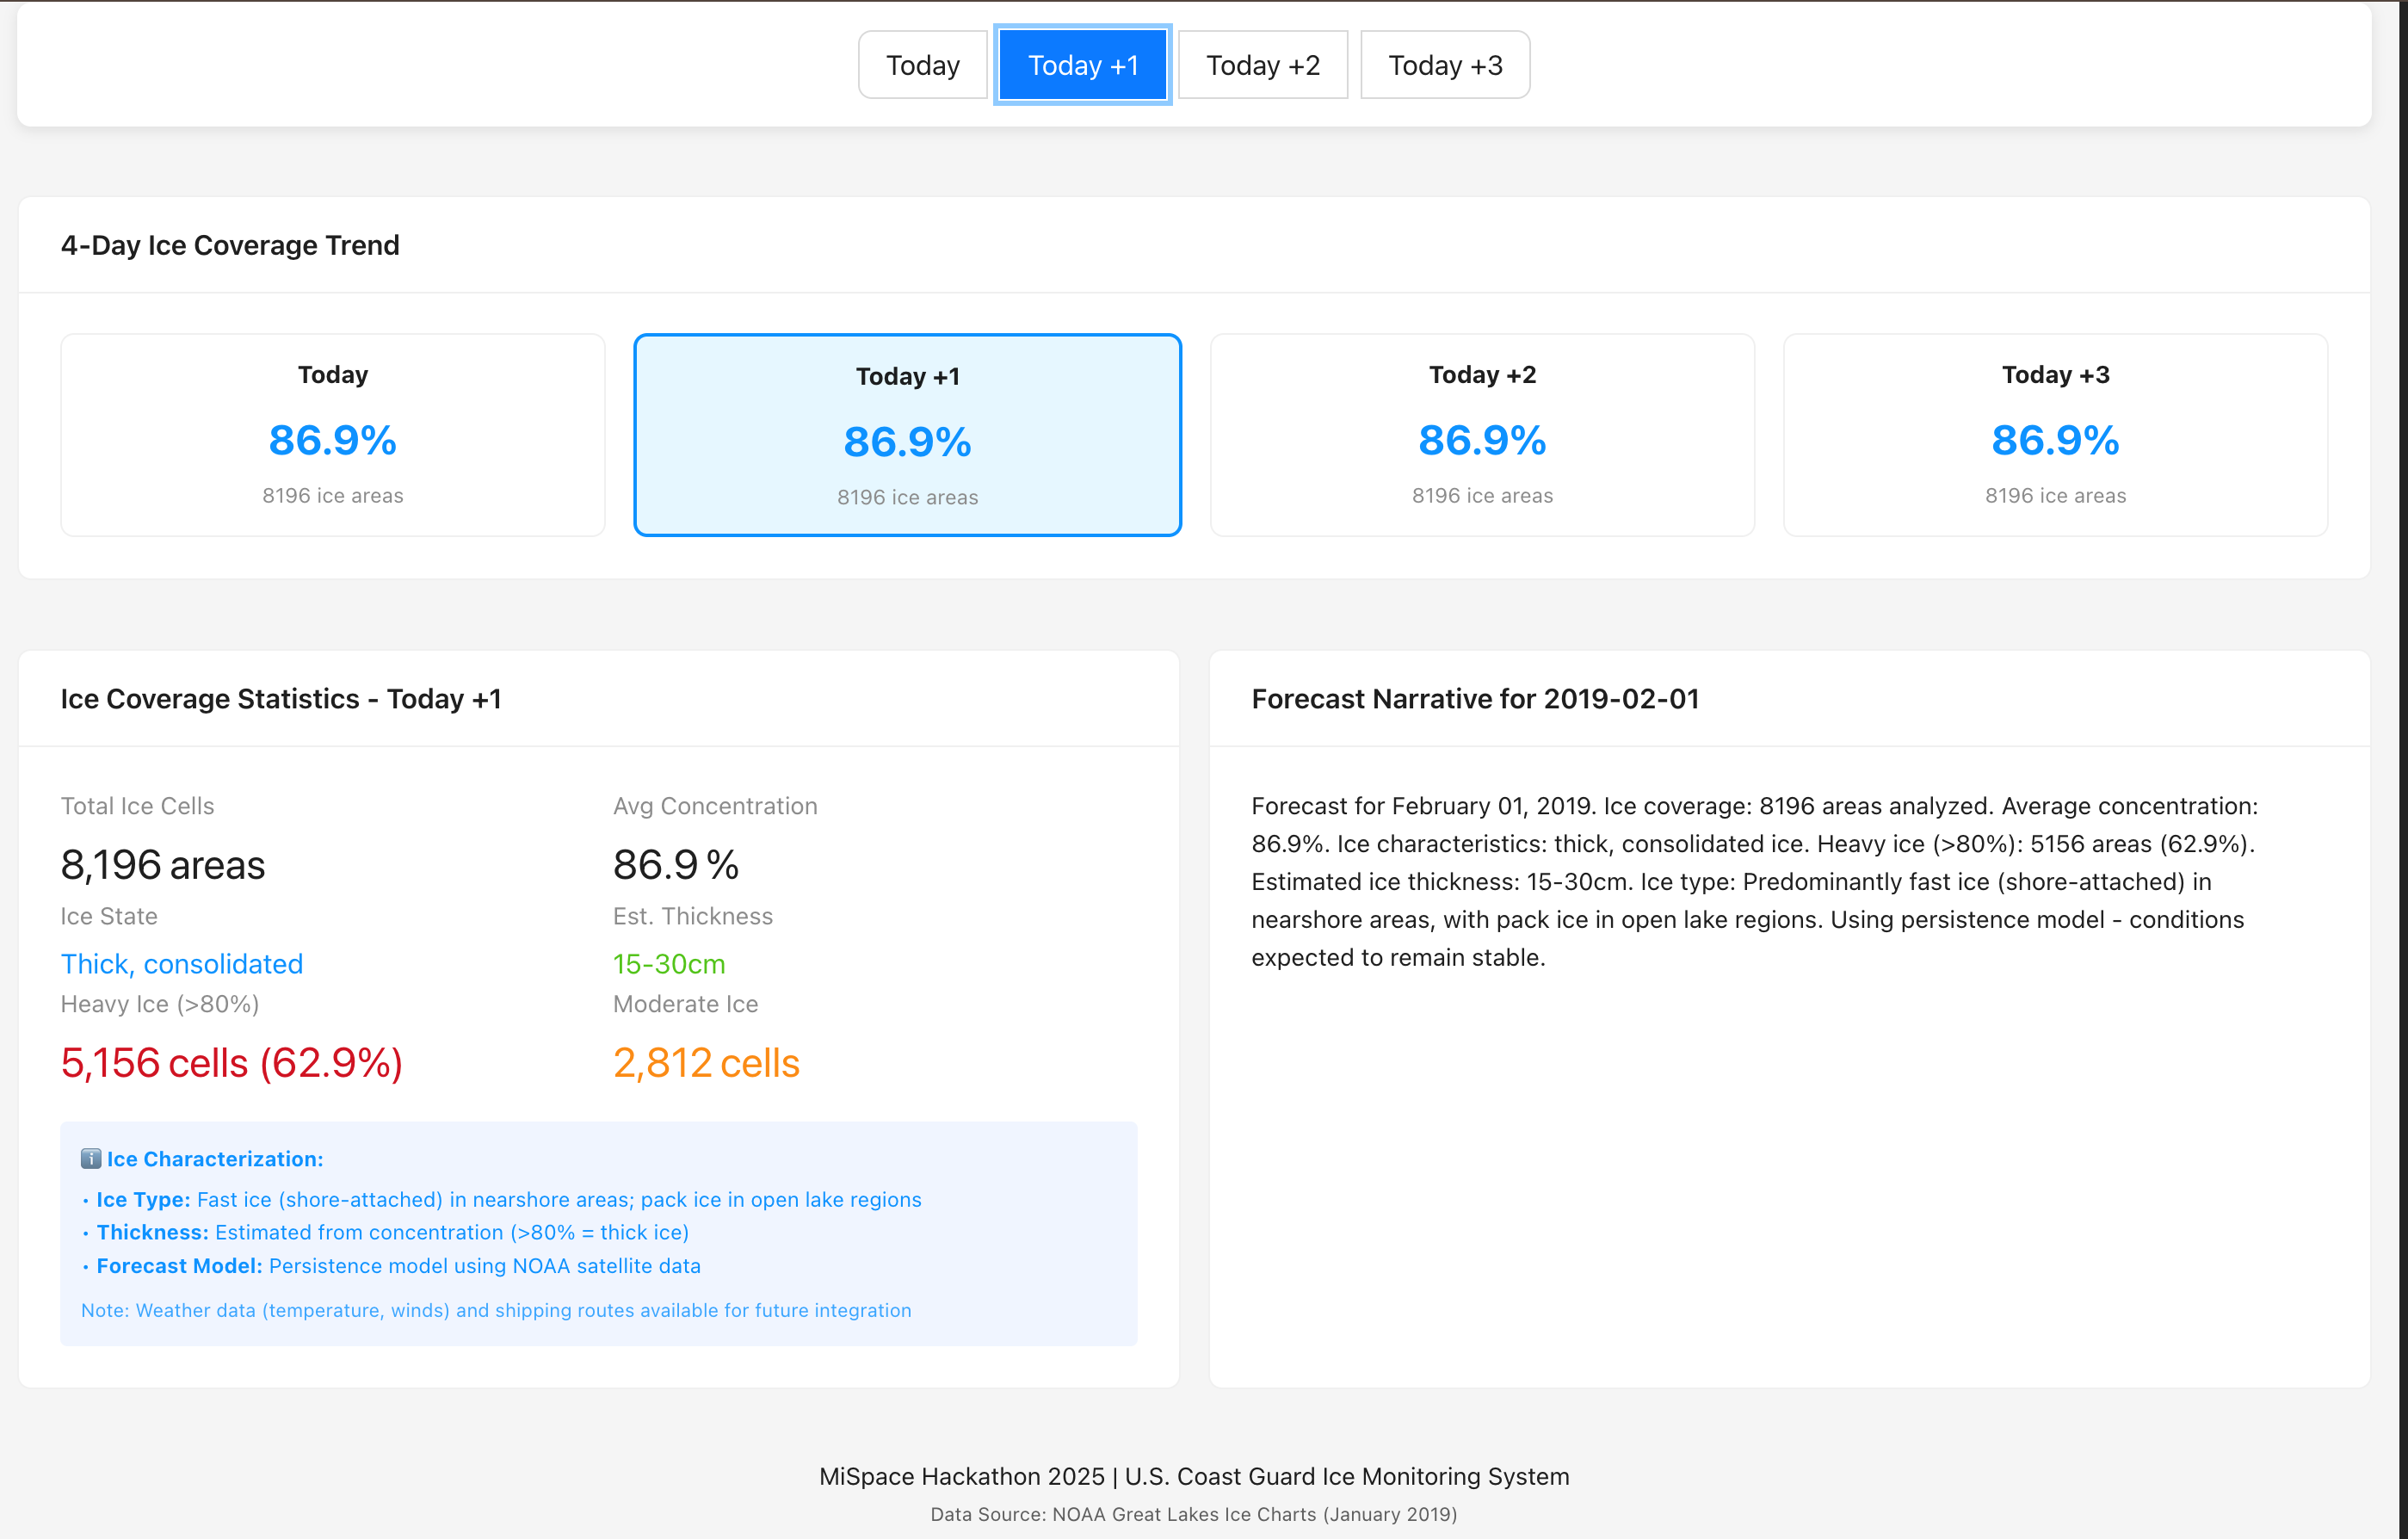Select the Today tab button
This screenshot has width=2408, height=1539.
point(922,65)
